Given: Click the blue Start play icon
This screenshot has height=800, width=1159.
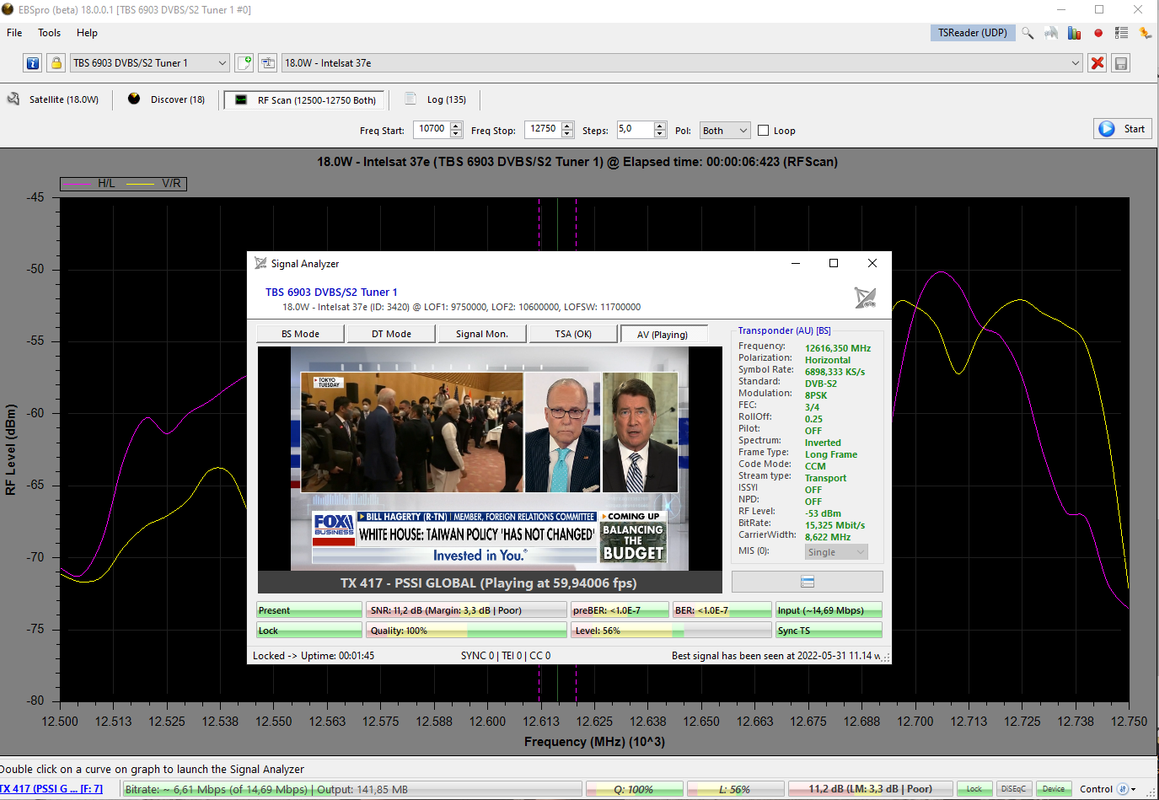Looking at the screenshot, I should pos(1107,129).
